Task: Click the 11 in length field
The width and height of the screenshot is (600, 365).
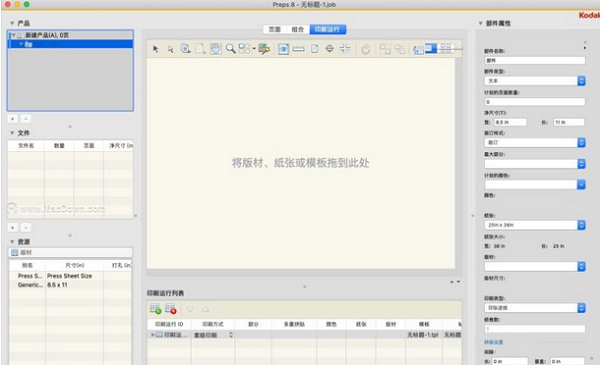Action: [569, 122]
